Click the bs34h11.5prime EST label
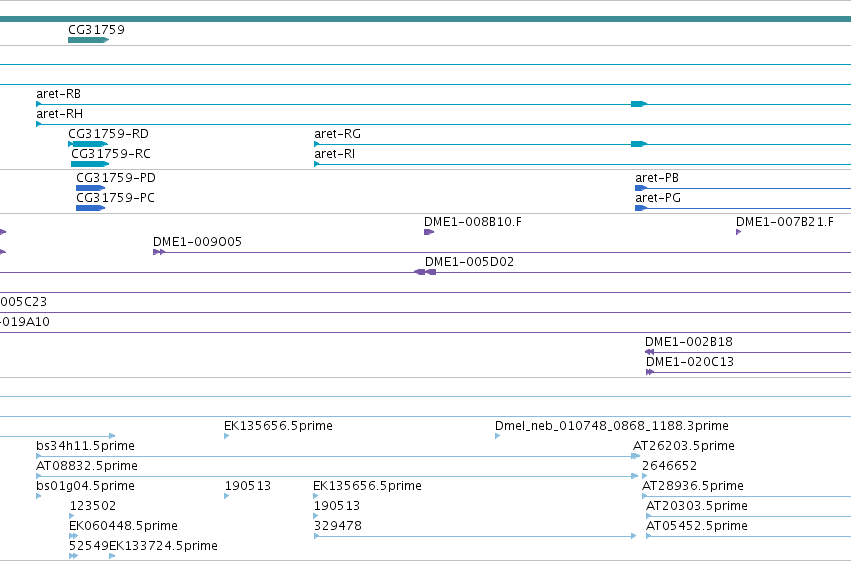The width and height of the screenshot is (851, 561). click(85, 445)
